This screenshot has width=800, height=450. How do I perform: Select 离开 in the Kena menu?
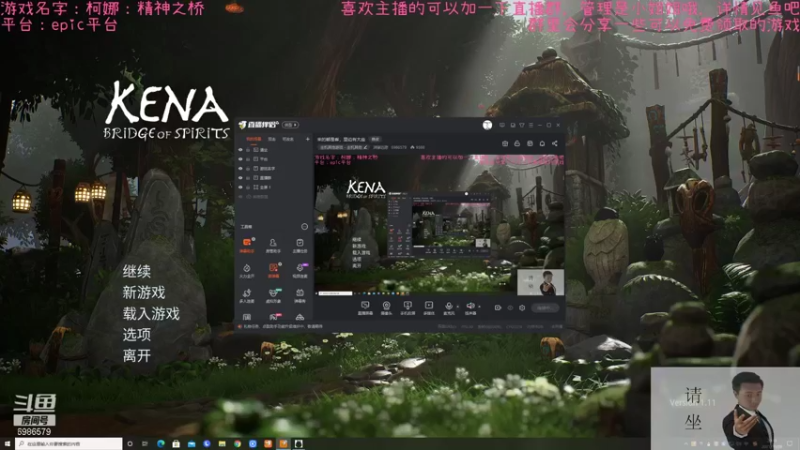coord(137,355)
